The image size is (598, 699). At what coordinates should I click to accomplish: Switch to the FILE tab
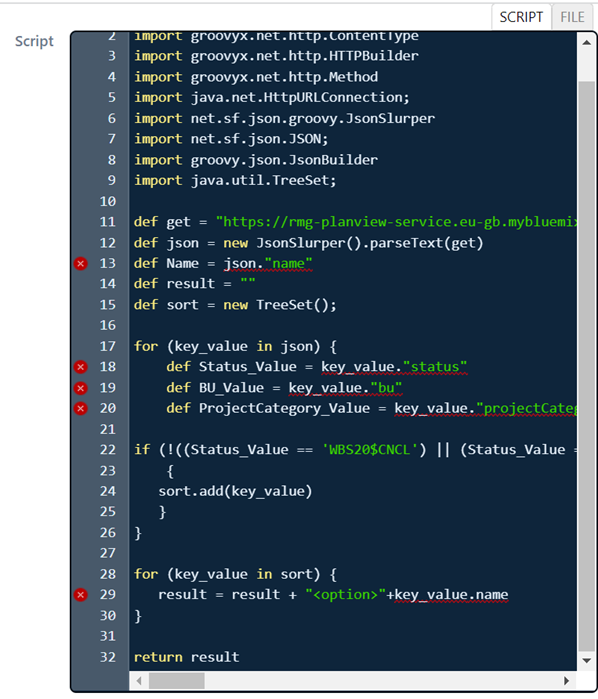pos(572,17)
